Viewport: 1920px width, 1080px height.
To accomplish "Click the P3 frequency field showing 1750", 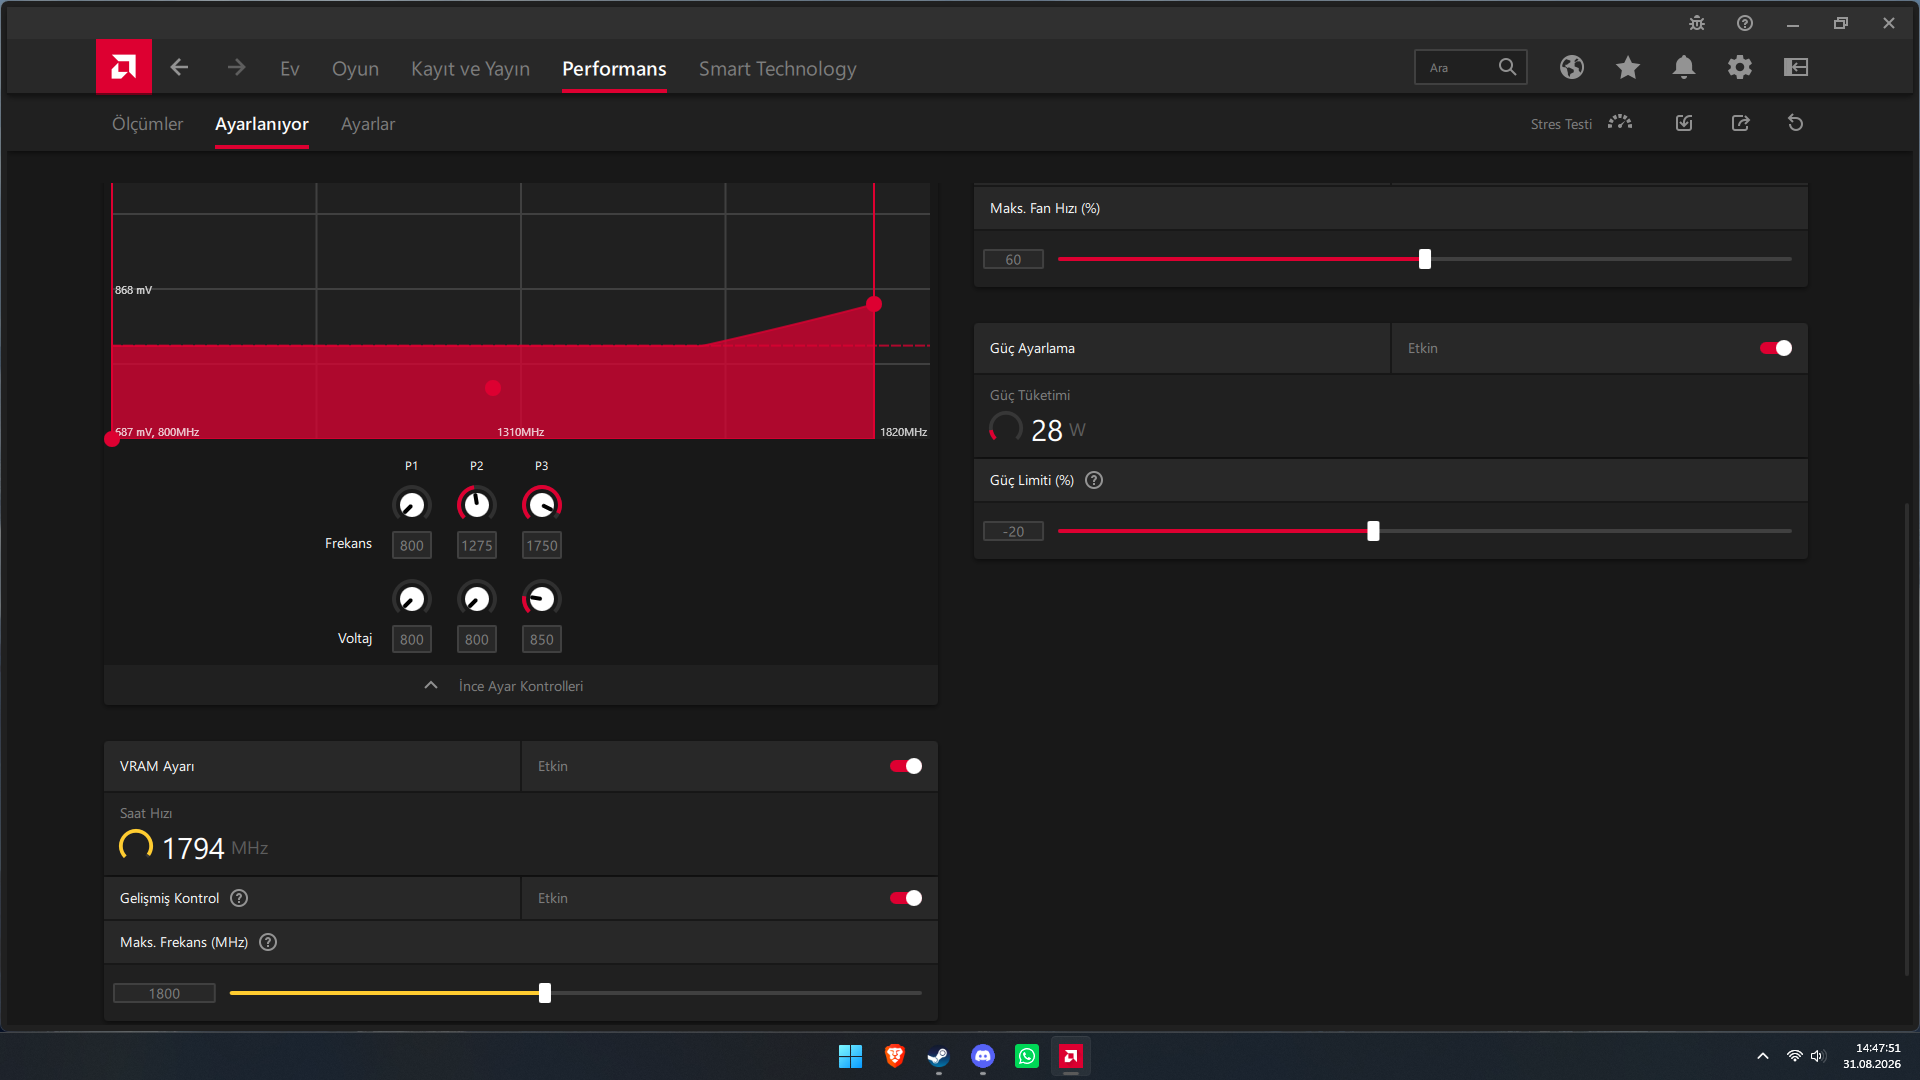I will tap(542, 545).
